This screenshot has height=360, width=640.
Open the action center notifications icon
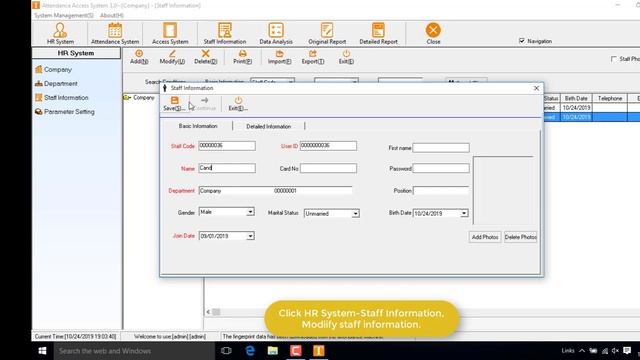[627, 351]
